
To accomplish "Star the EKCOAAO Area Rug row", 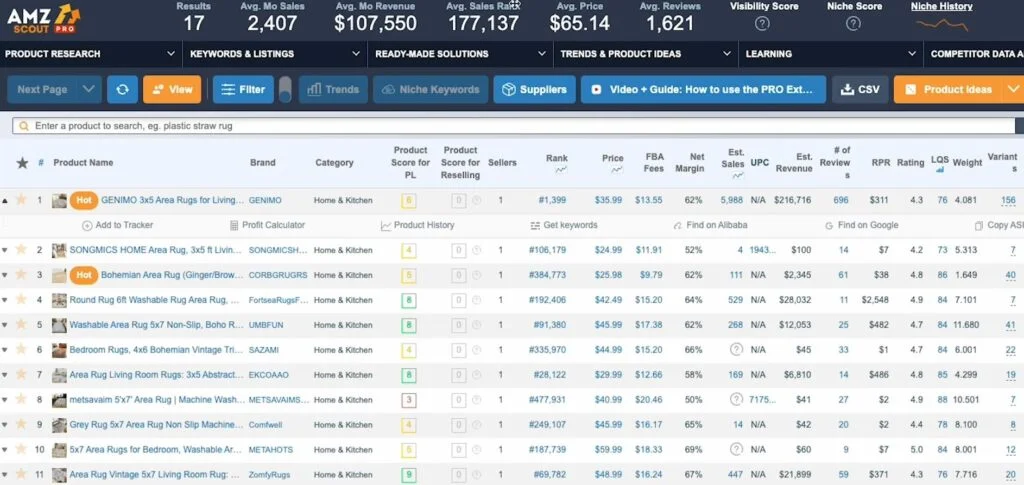I will [x=21, y=375].
